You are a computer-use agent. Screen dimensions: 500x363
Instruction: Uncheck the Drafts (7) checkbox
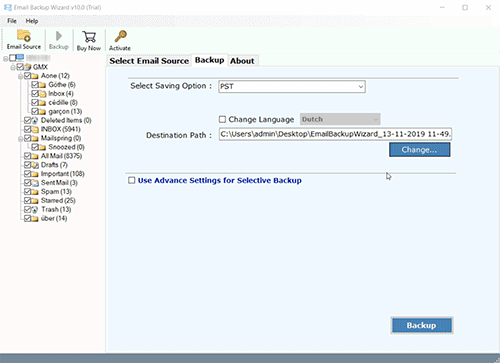(27, 165)
